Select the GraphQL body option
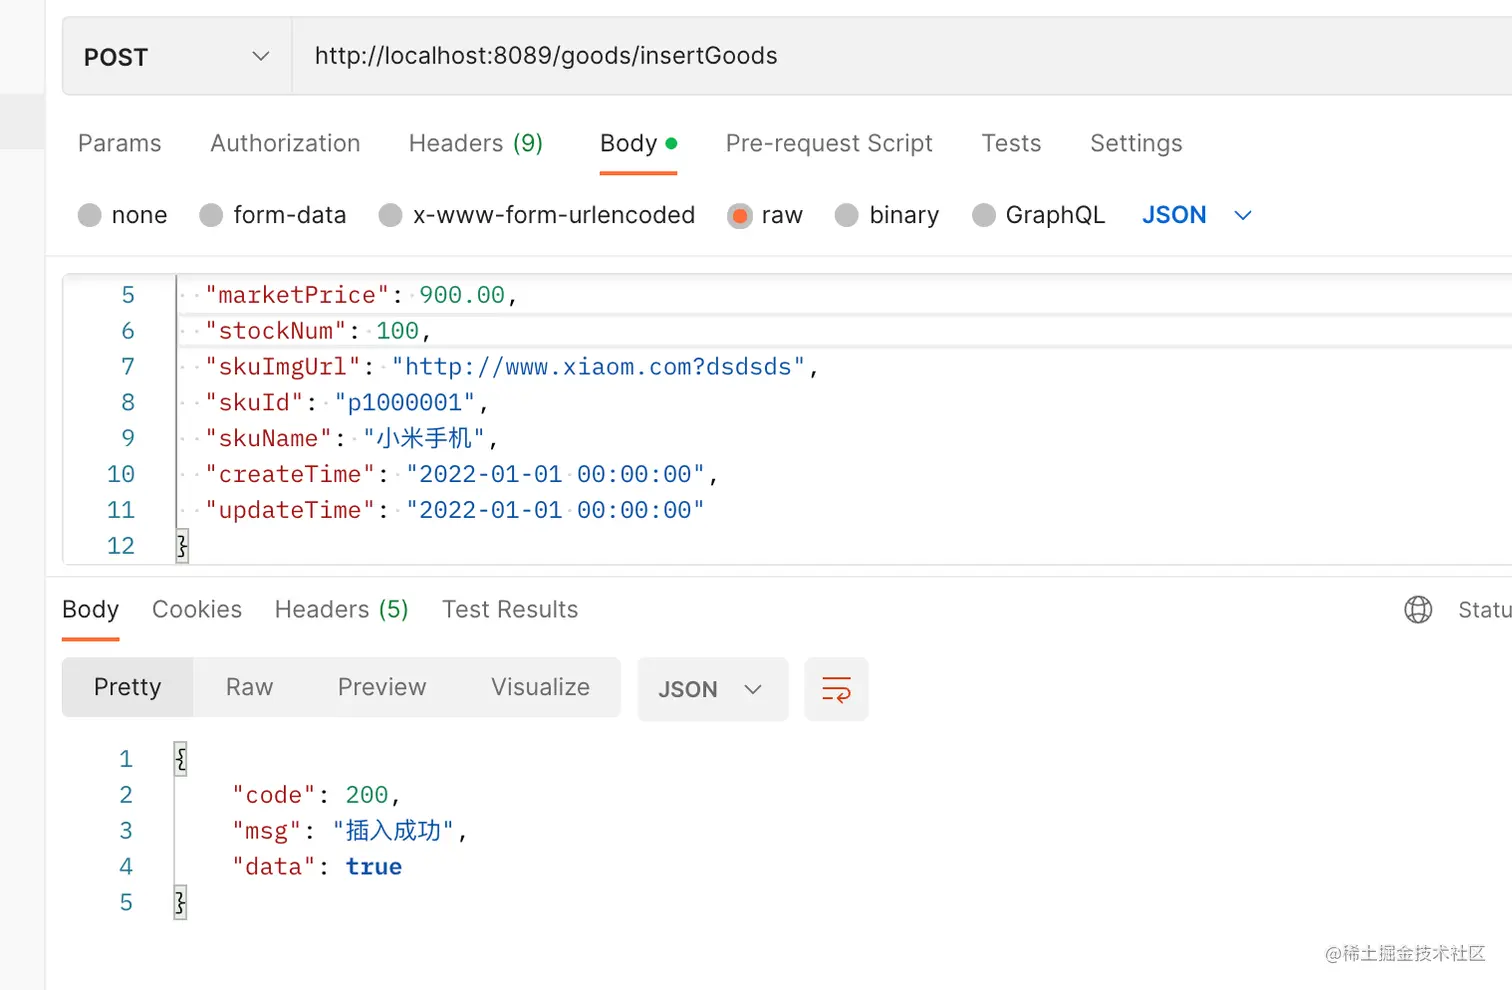Screen dimensions: 1512x990 [984, 215]
